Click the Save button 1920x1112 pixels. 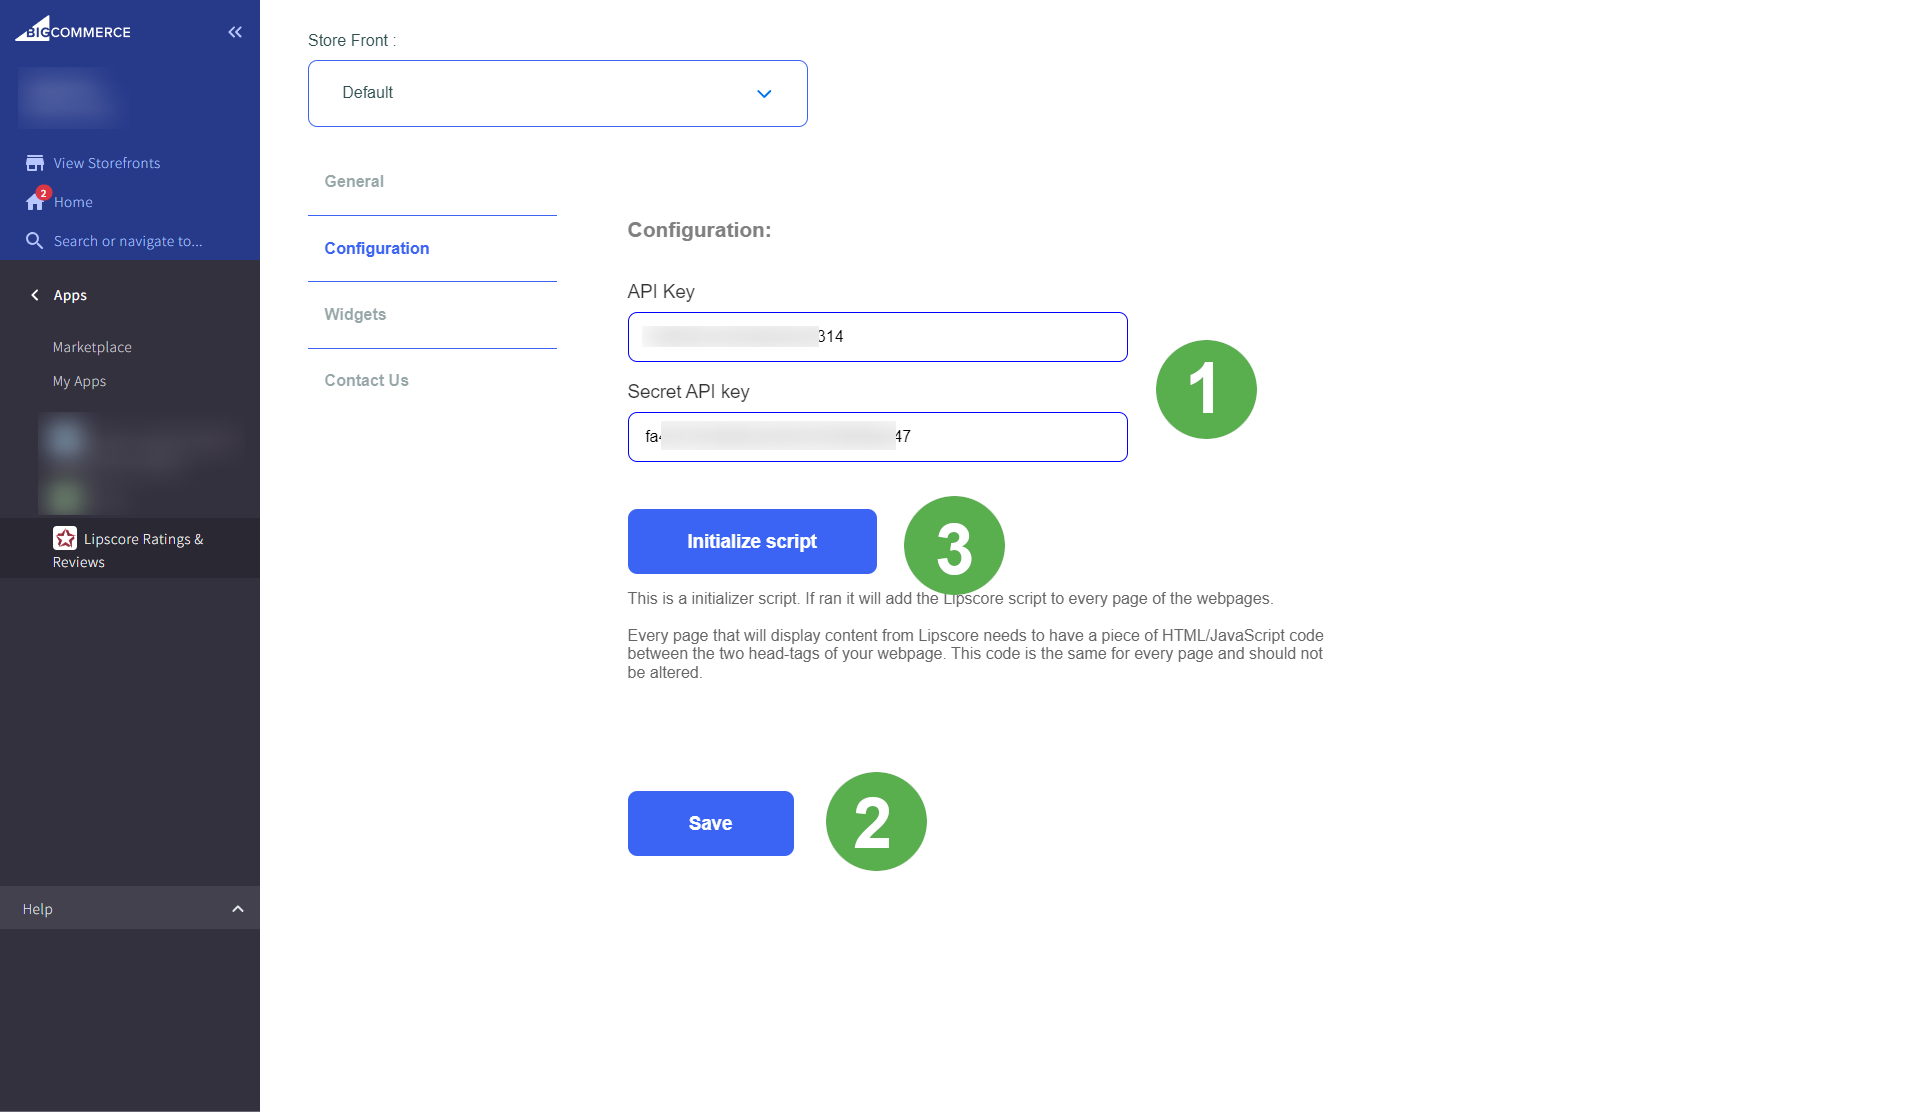[710, 823]
